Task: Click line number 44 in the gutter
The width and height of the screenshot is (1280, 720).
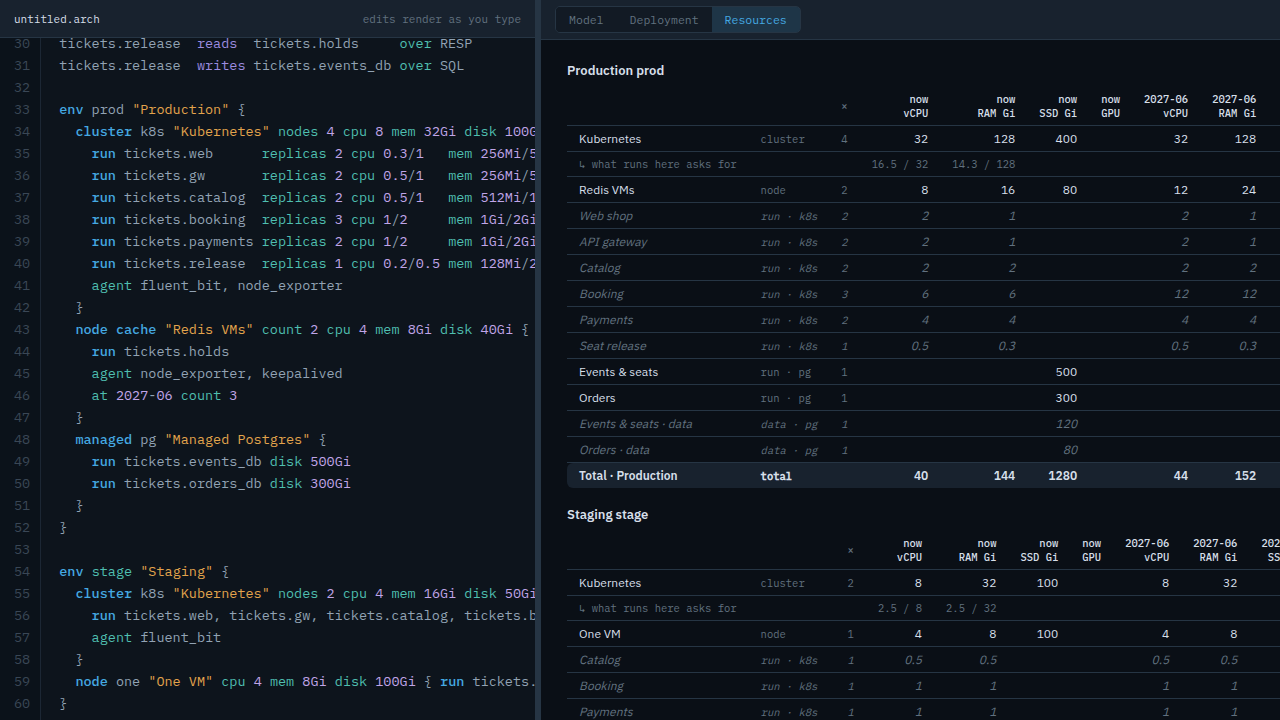Action: click(x=22, y=352)
